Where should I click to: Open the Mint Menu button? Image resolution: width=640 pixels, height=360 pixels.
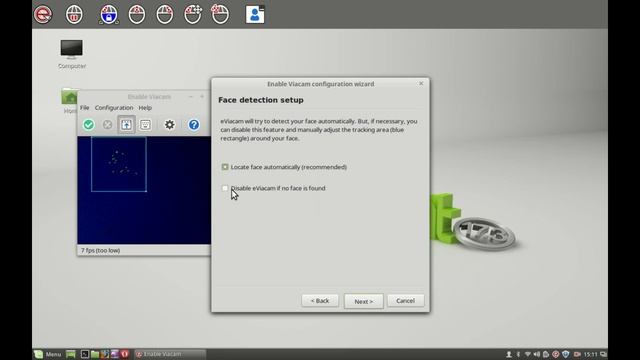pyautogui.click(x=48, y=354)
